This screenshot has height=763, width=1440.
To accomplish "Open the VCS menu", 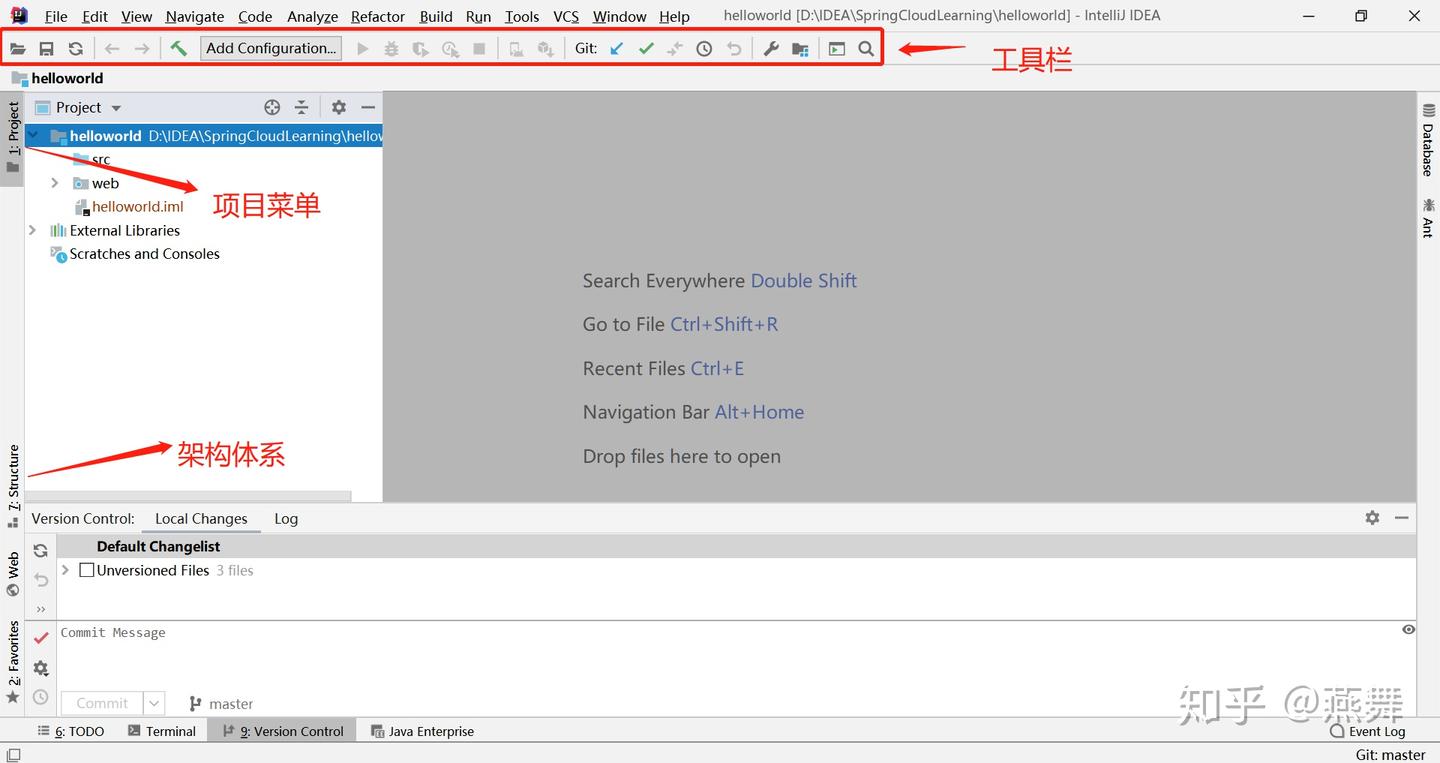I will [x=566, y=16].
